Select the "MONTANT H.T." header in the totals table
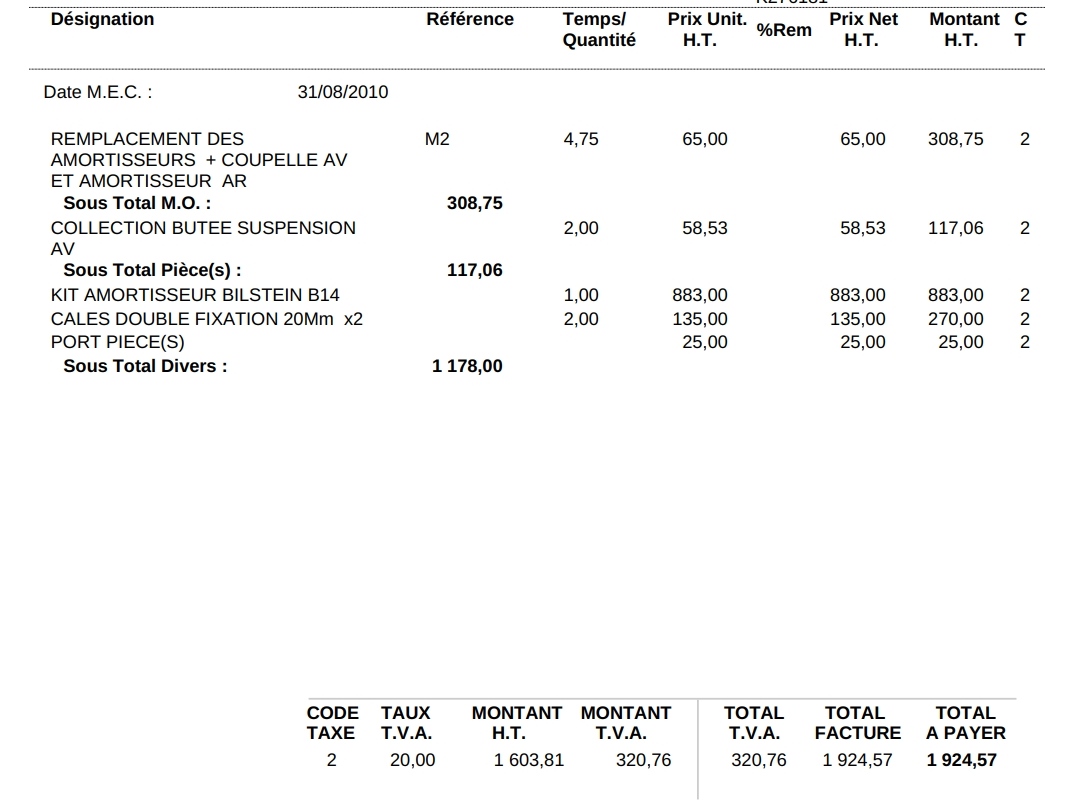The image size is (1080, 801). point(517,723)
